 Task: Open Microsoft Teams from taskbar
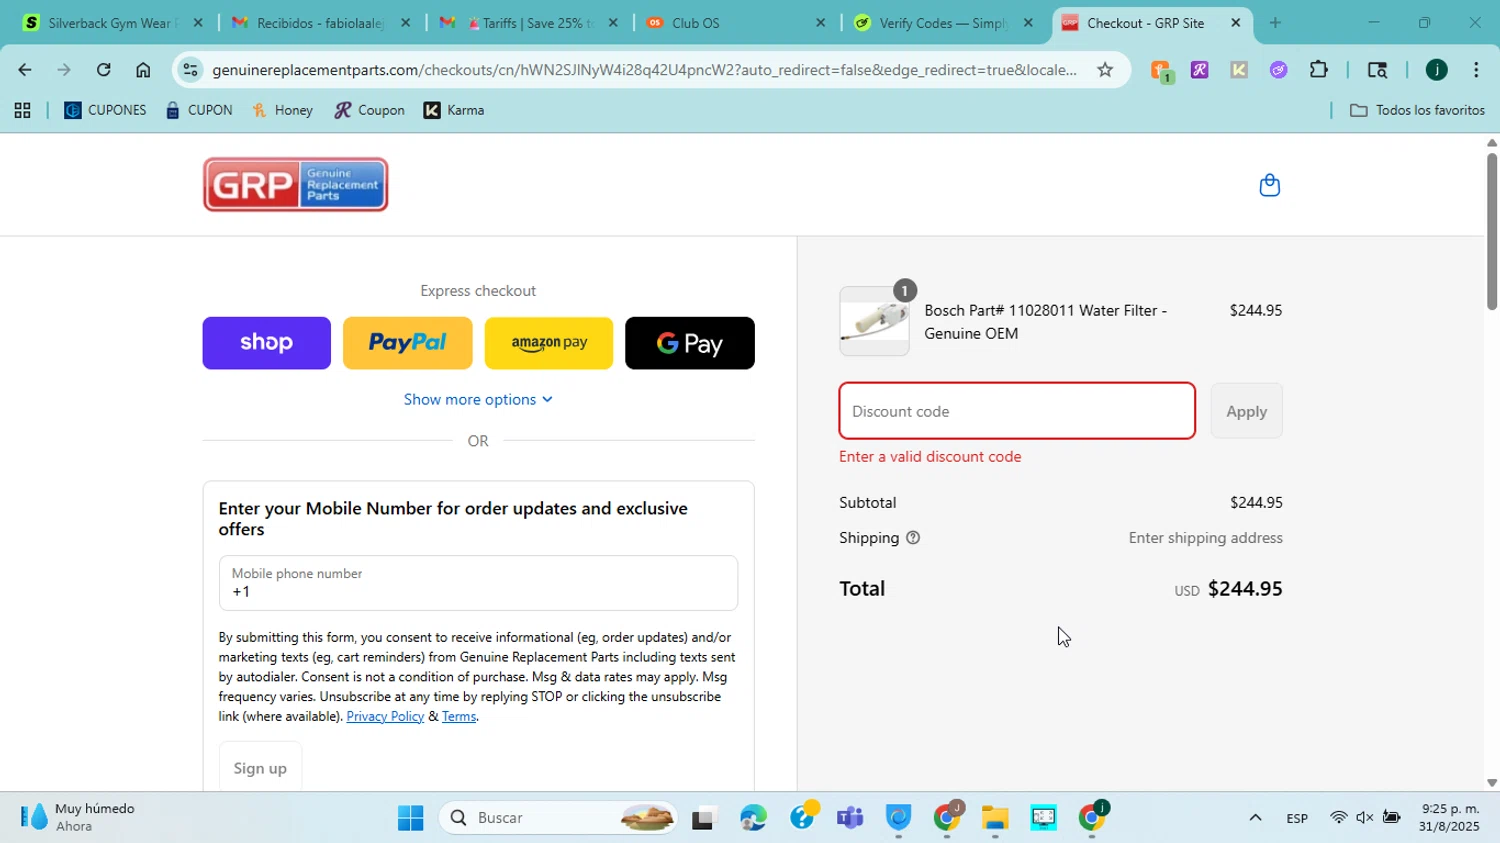click(x=850, y=818)
